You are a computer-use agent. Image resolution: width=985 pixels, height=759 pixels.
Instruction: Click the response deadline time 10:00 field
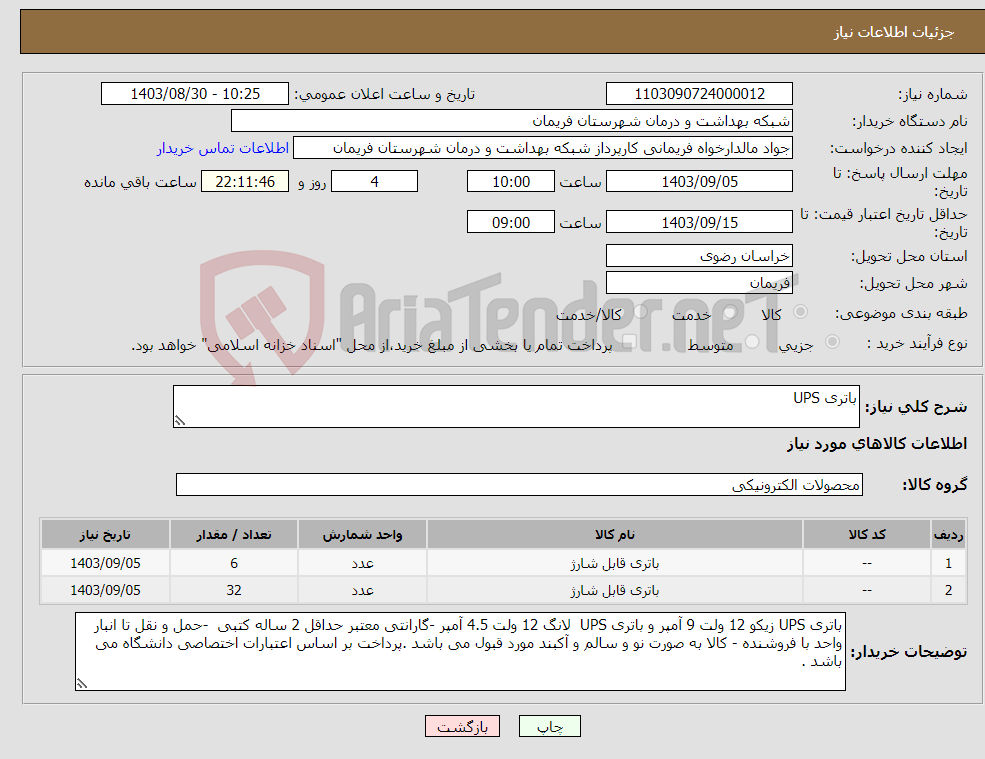coord(511,182)
